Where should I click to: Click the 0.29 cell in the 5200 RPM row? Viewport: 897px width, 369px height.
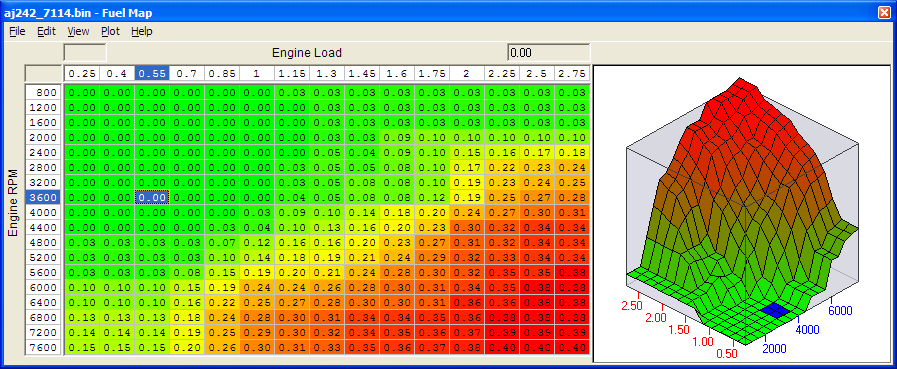point(431,257)
